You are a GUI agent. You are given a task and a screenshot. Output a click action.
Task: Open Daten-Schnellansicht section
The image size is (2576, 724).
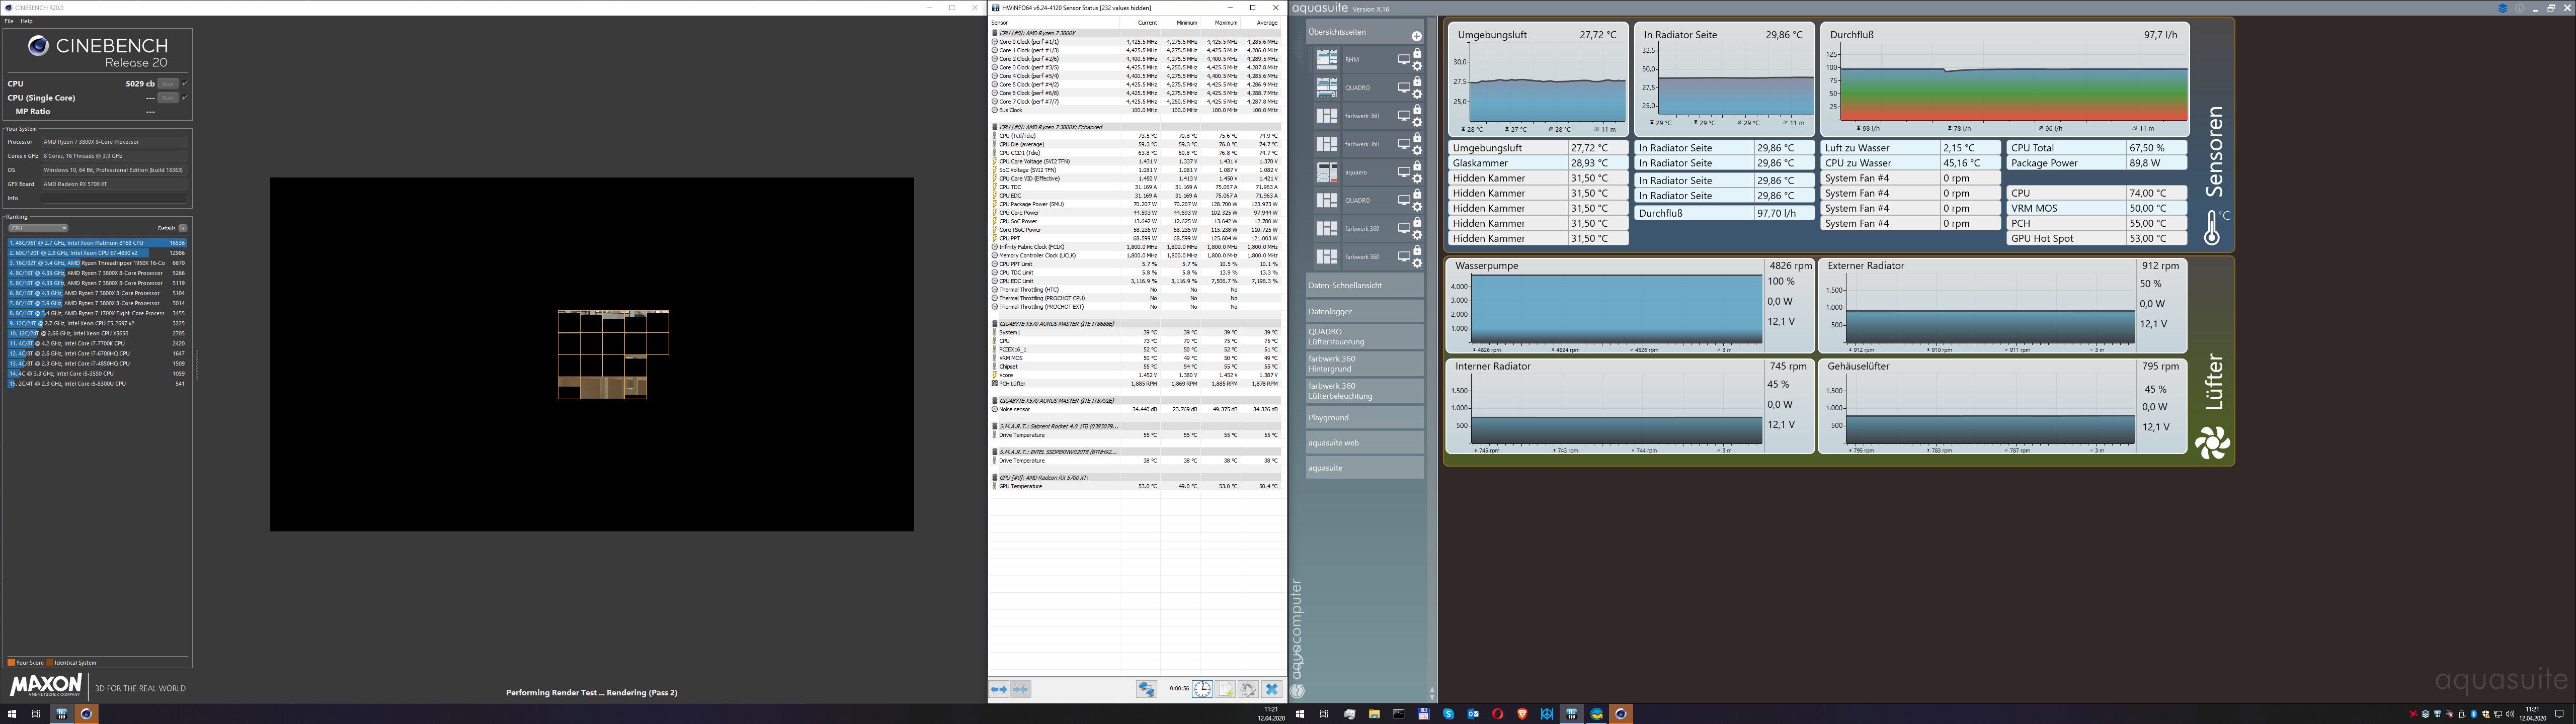click(1365, 286)
